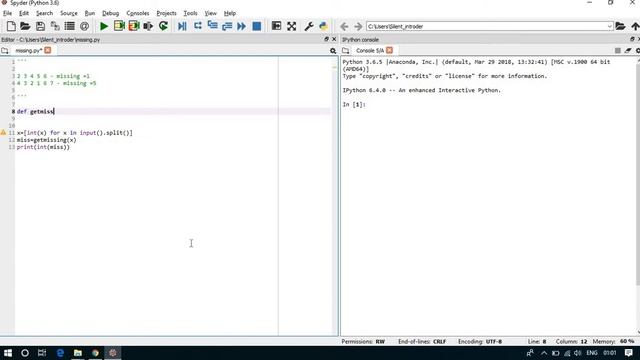Open the View menu

(x=211, y=13)
